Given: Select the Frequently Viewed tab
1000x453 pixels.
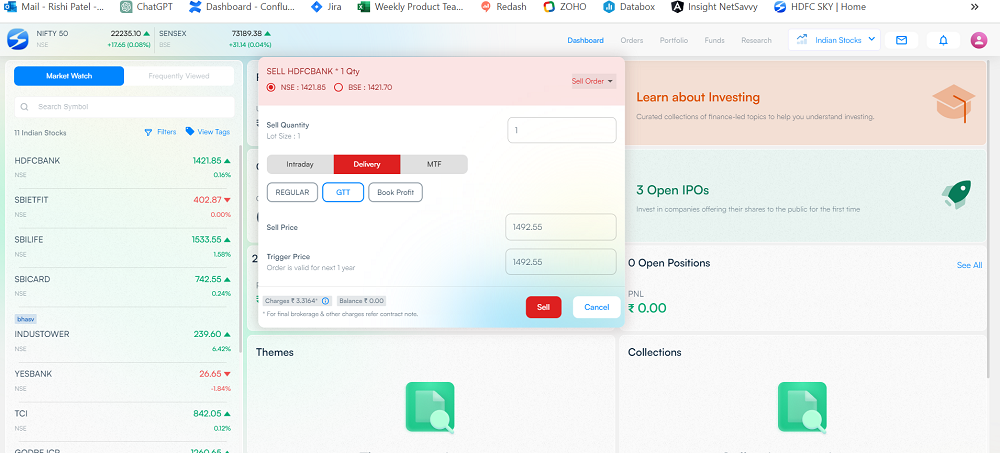Looking at the screenshot, I should [x=179, y=76].
